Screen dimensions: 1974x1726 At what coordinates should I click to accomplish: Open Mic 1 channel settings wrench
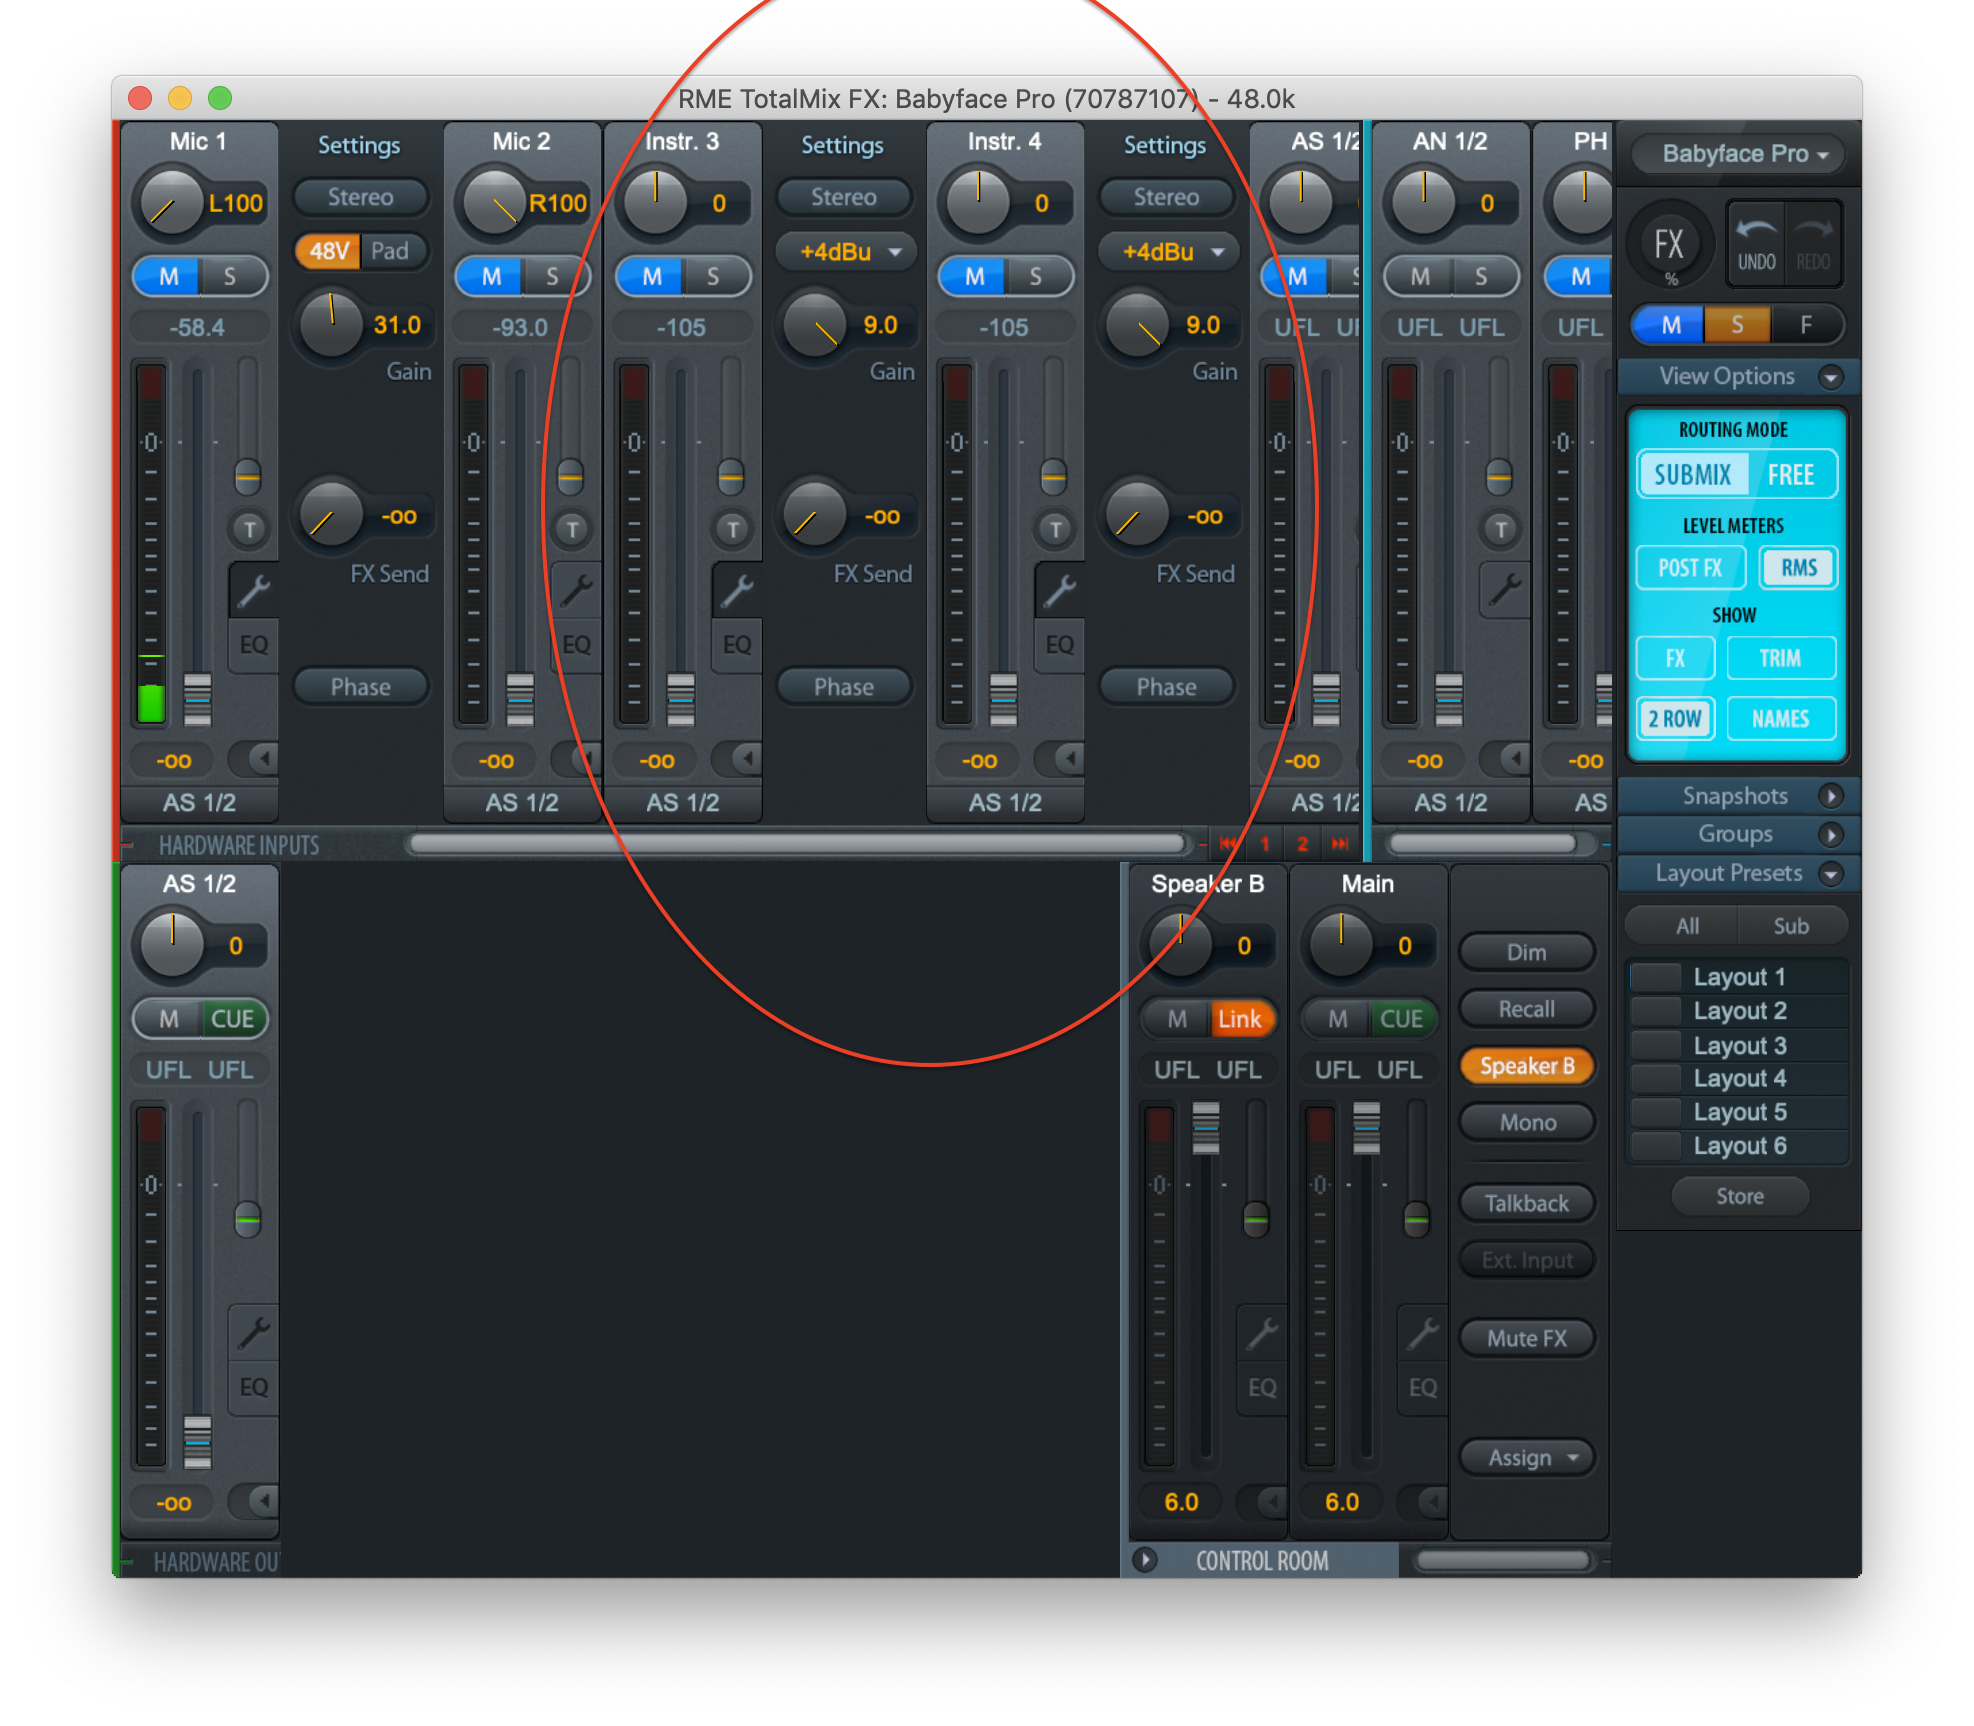click(253, 592)
